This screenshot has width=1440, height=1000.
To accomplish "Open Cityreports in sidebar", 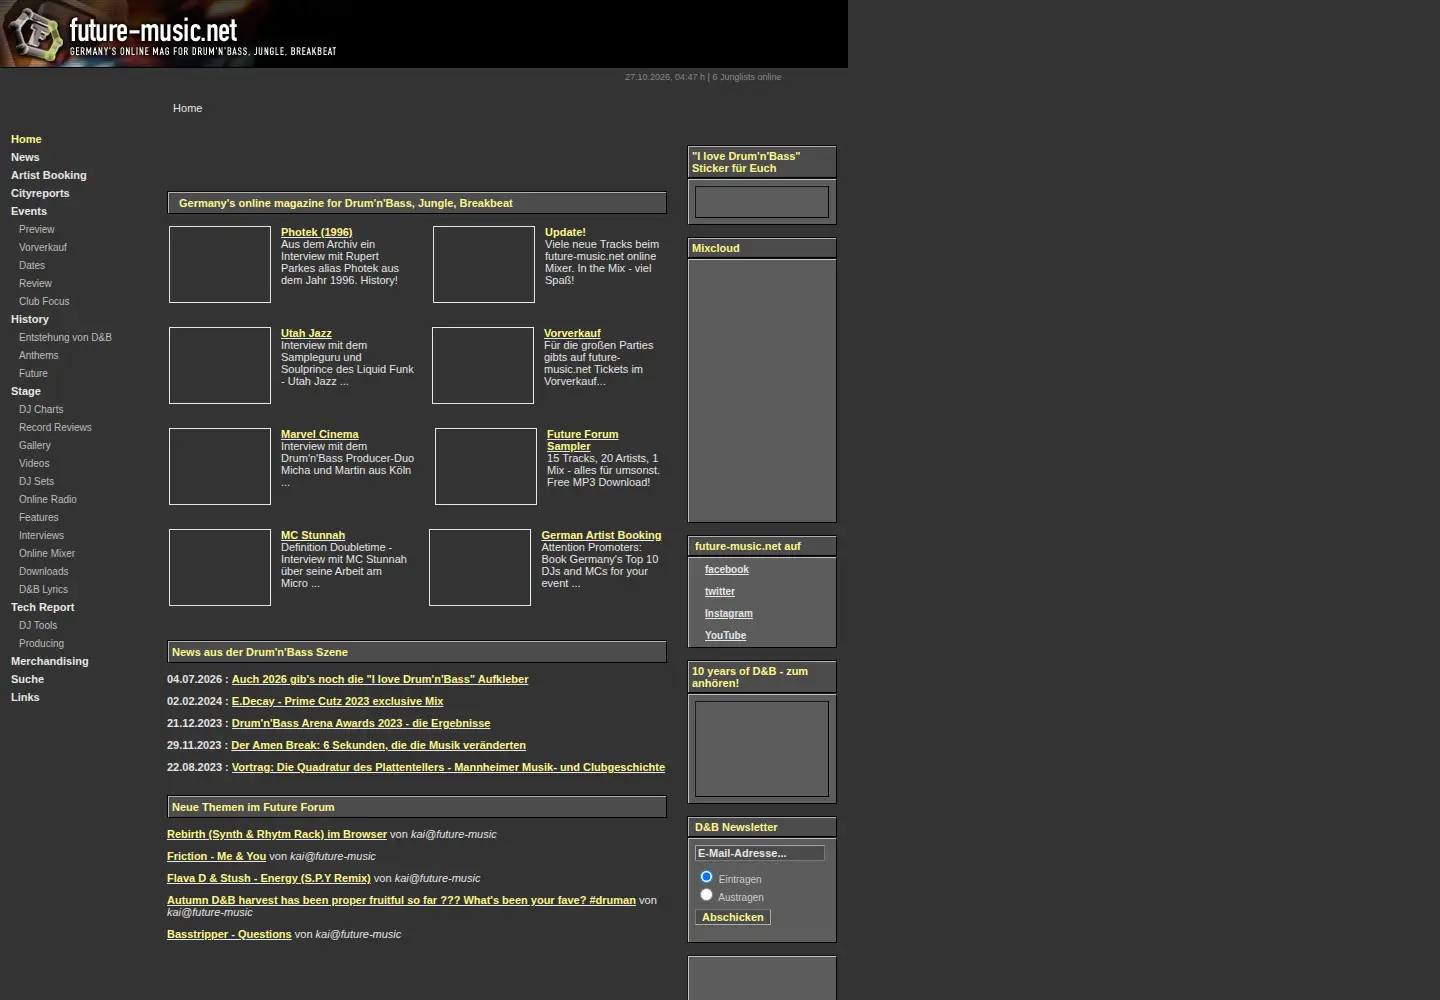I will [40, 193].
